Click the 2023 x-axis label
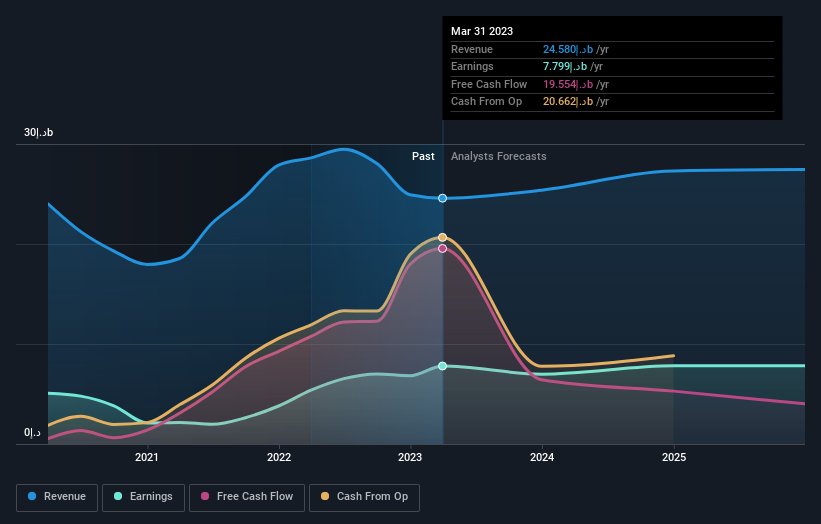 (409, 458)
